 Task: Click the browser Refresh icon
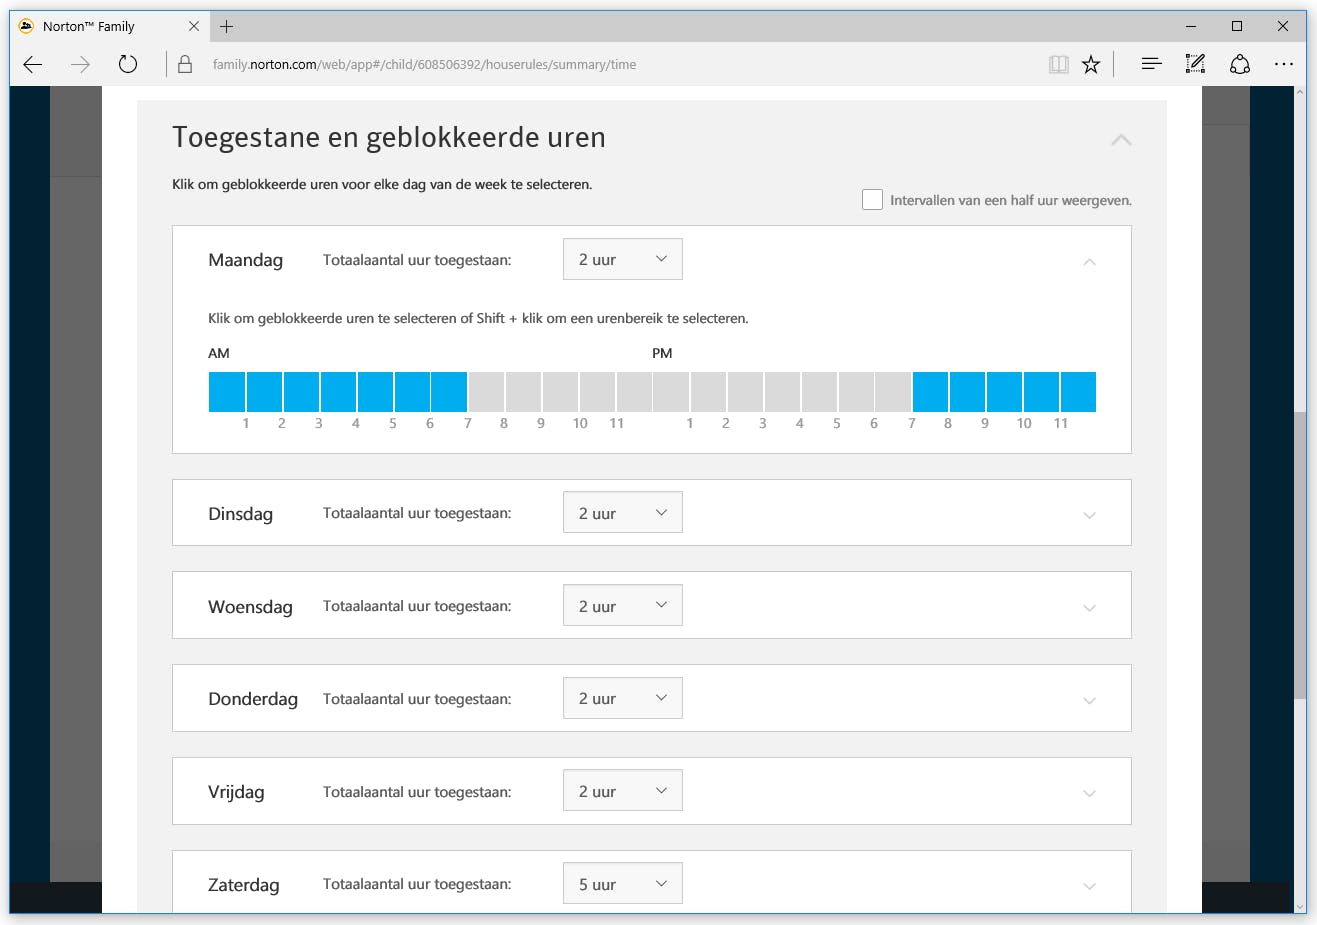[128, 63]
